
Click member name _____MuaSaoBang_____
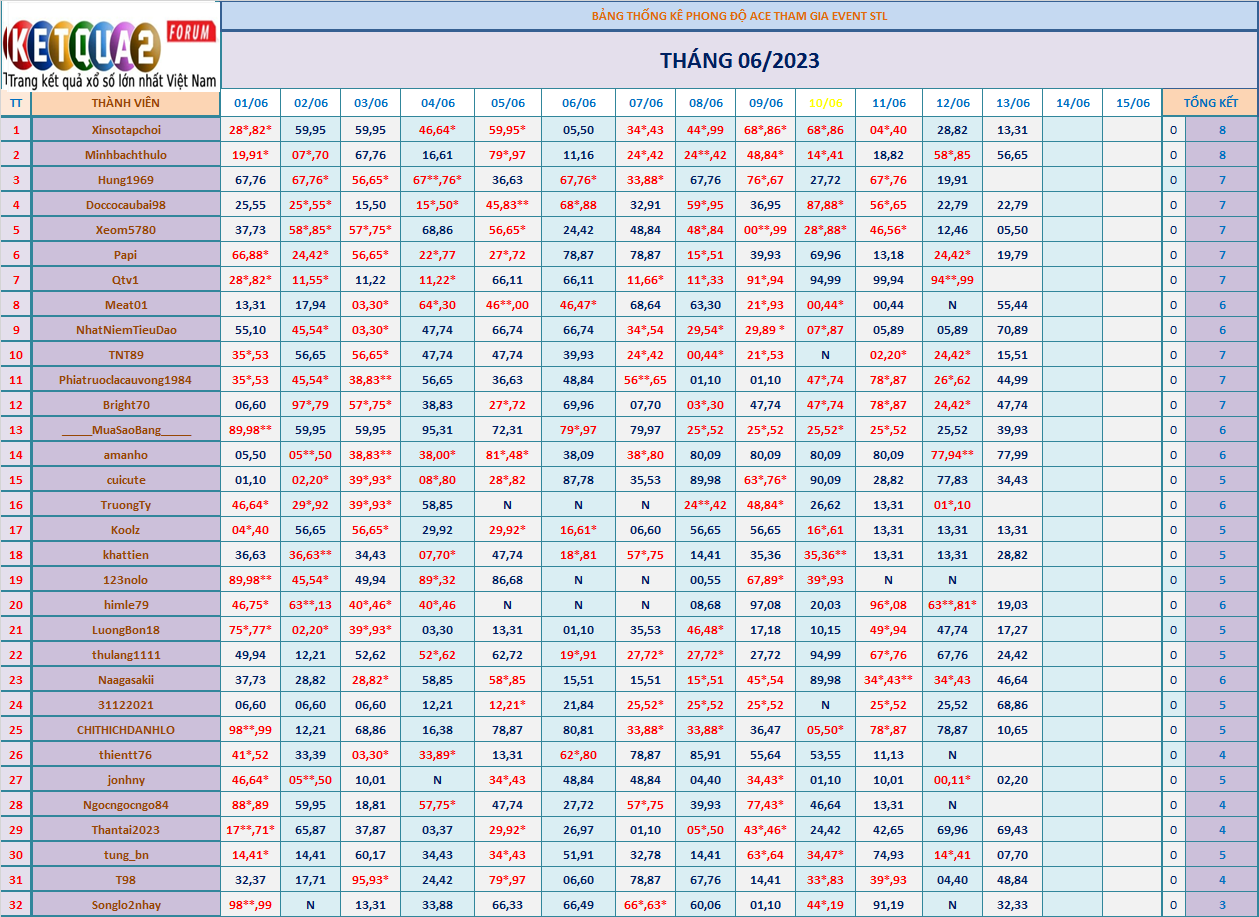tap(125, 430)
